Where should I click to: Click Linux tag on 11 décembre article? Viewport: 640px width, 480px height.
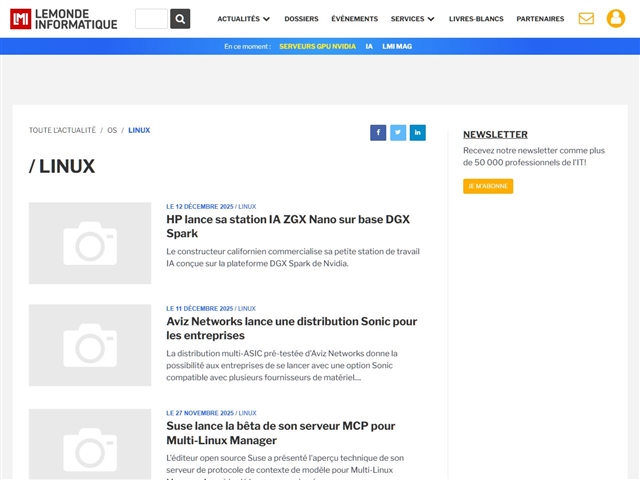[x=247, y=309]
